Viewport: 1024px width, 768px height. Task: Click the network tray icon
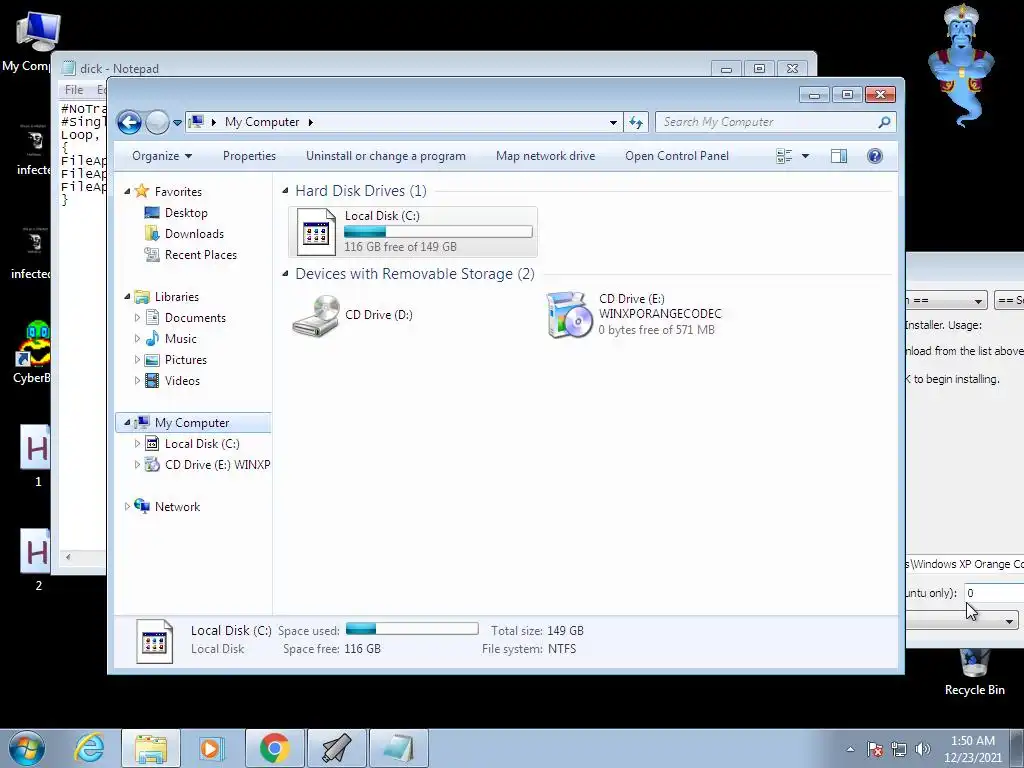[899, 749]
